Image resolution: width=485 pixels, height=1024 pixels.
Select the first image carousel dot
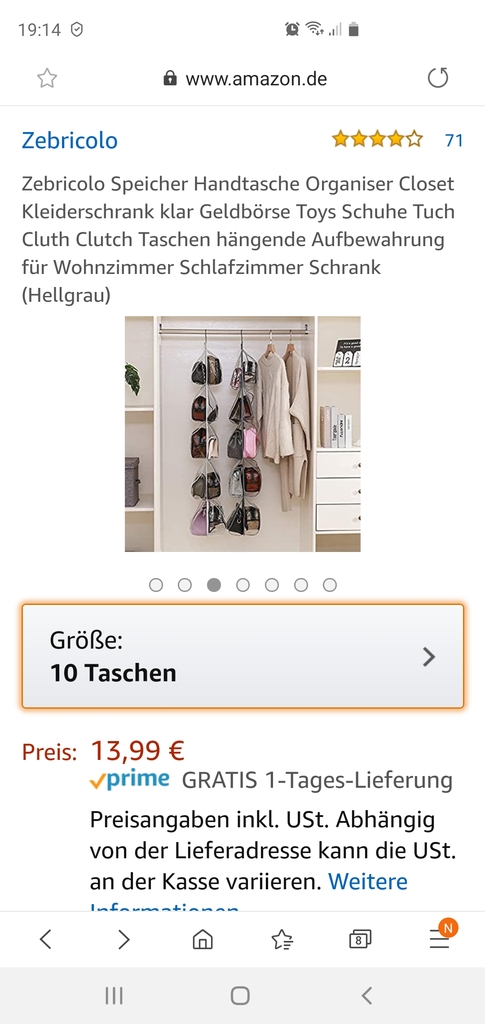tap(155, 585)
